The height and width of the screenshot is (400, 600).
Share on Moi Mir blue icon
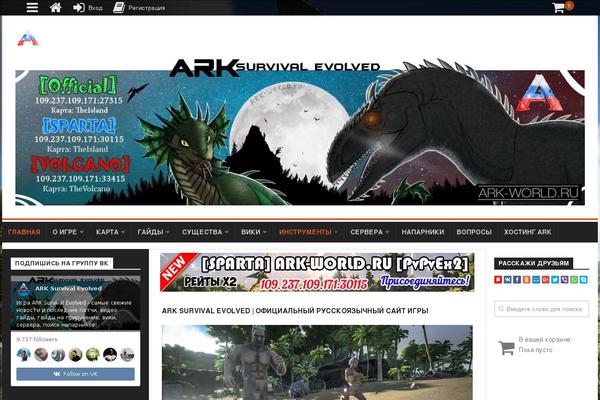[536, 280]
